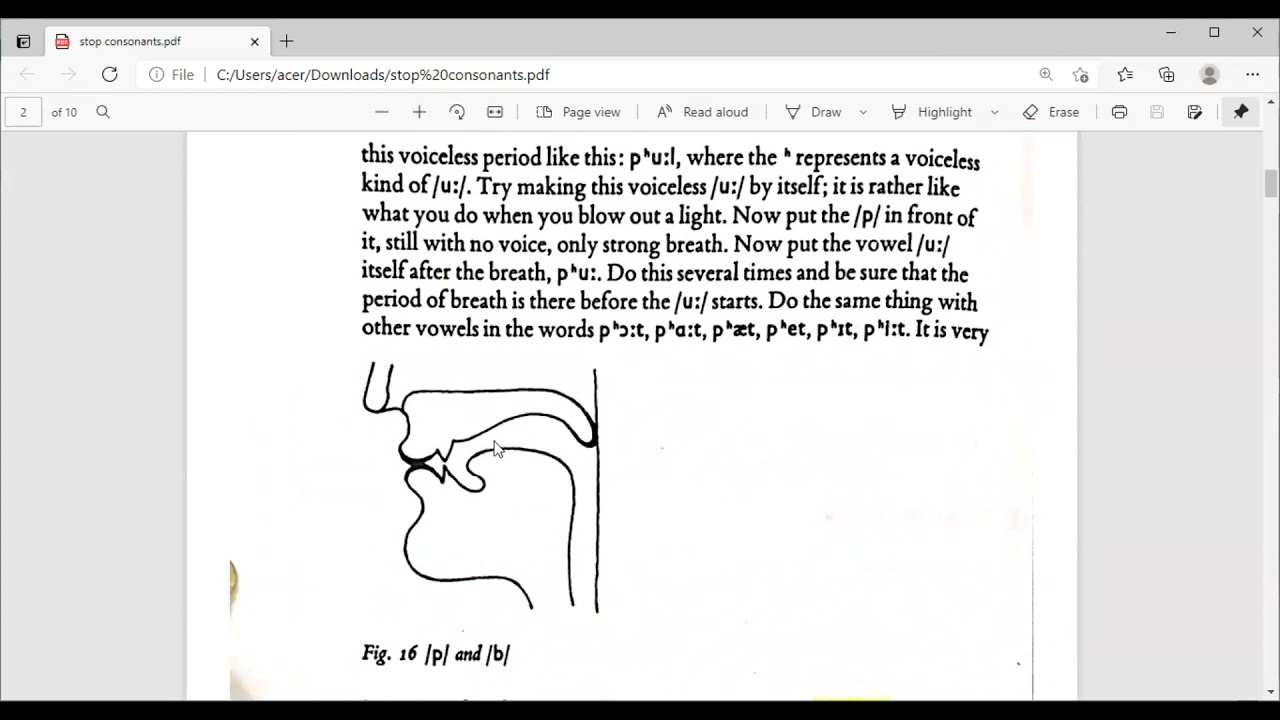
Task: Open the user profile icon
Action: pos(1210,74)
